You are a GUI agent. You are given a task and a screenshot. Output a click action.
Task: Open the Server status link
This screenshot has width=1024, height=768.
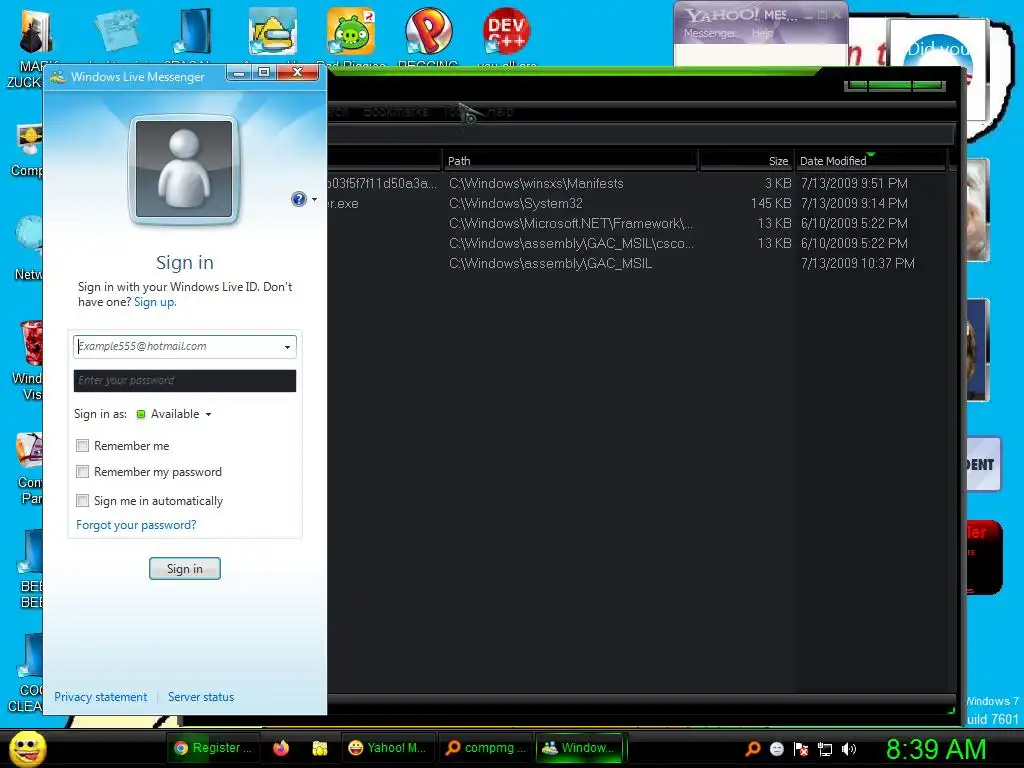click(x=200, y=697)
